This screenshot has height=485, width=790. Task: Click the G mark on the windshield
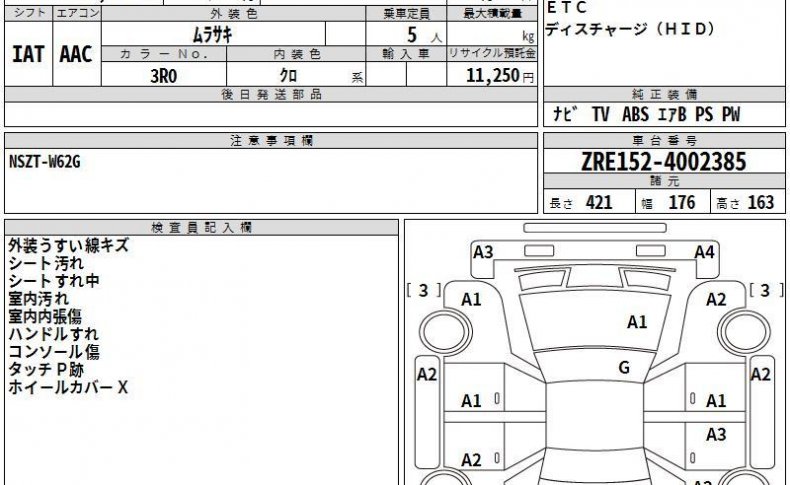624,368
